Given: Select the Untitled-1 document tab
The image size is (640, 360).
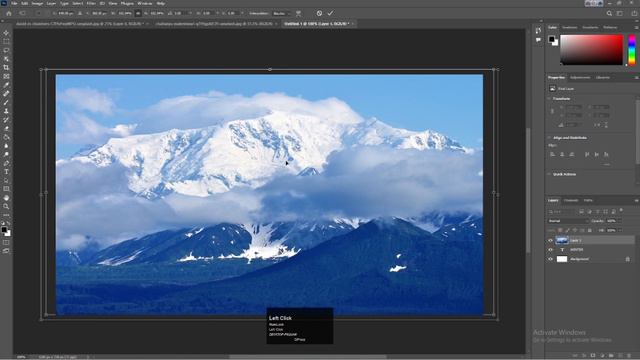Looking at the screenshot, I should click(x=317, y=24).
